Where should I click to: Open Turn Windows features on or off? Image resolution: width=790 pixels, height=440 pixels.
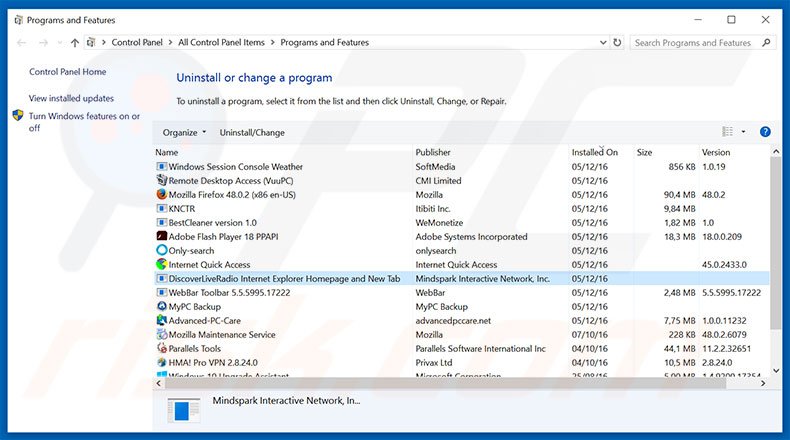point(84,122)
